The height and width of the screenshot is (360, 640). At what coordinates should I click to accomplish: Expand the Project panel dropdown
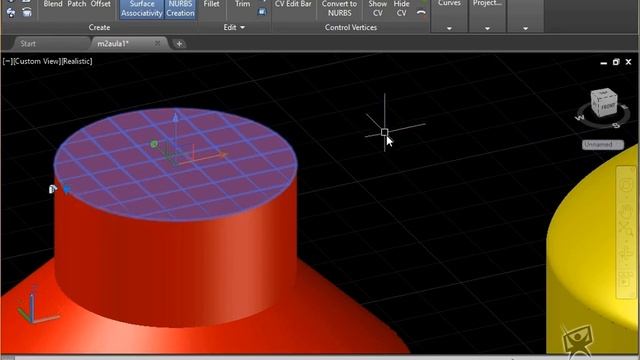[487, 29]
